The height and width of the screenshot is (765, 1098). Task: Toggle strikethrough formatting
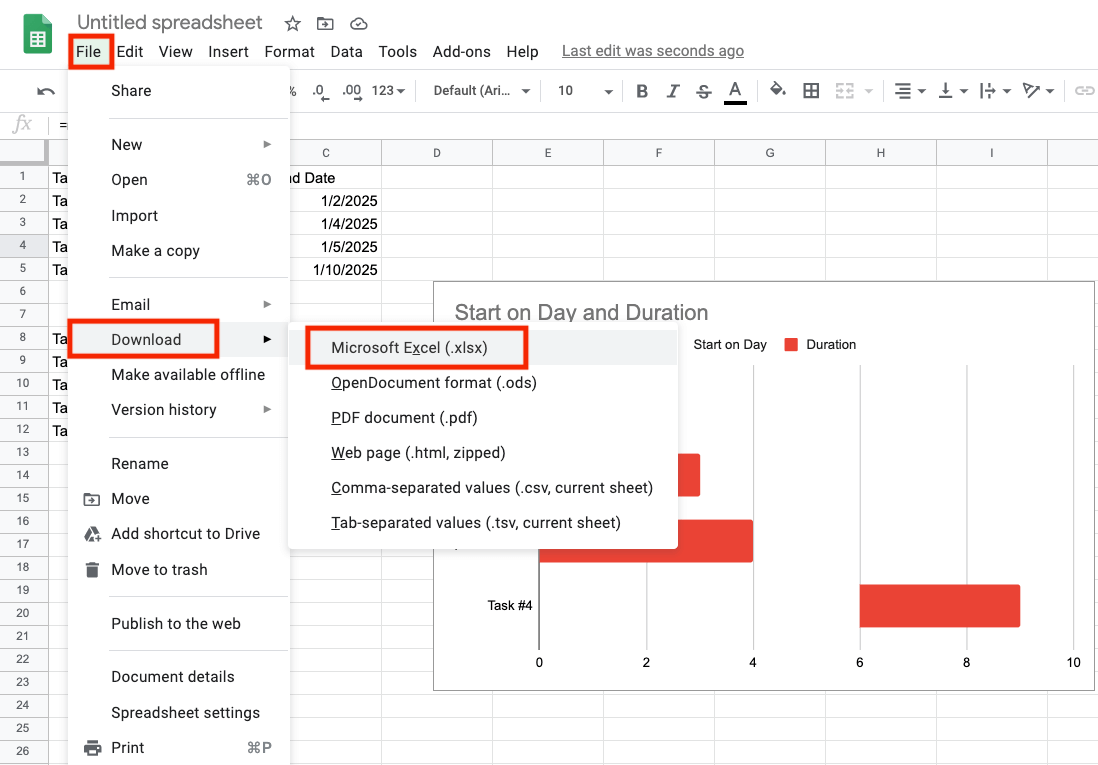click(703, 91)
